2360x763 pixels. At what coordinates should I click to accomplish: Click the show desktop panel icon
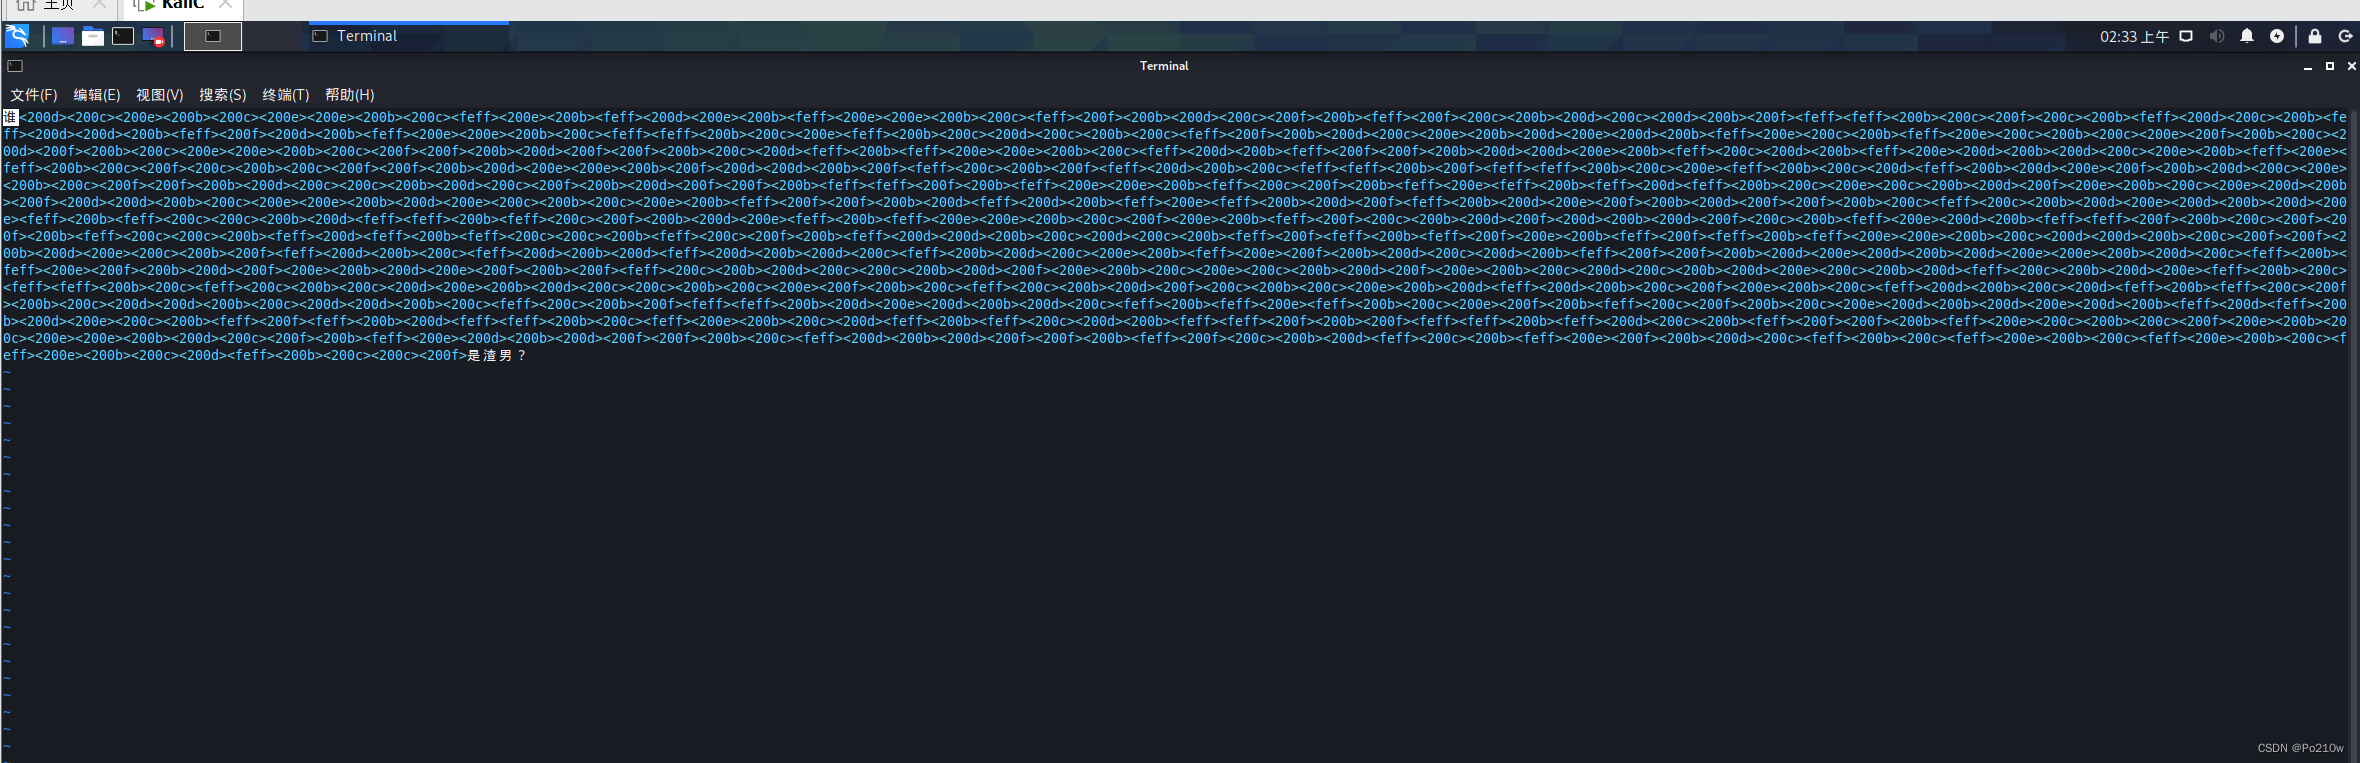pyautogui.click(x=62, y=36)
